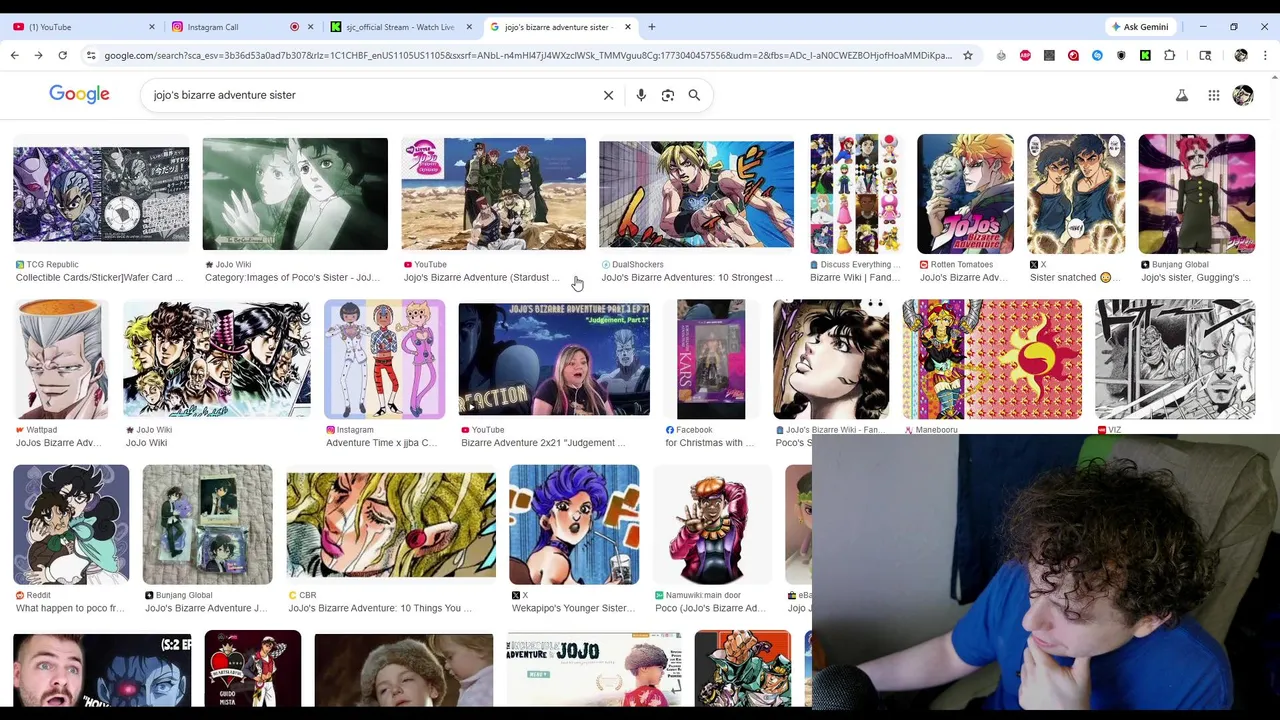
Task: Open the VIZ manga panel image
Action: 1175,359
